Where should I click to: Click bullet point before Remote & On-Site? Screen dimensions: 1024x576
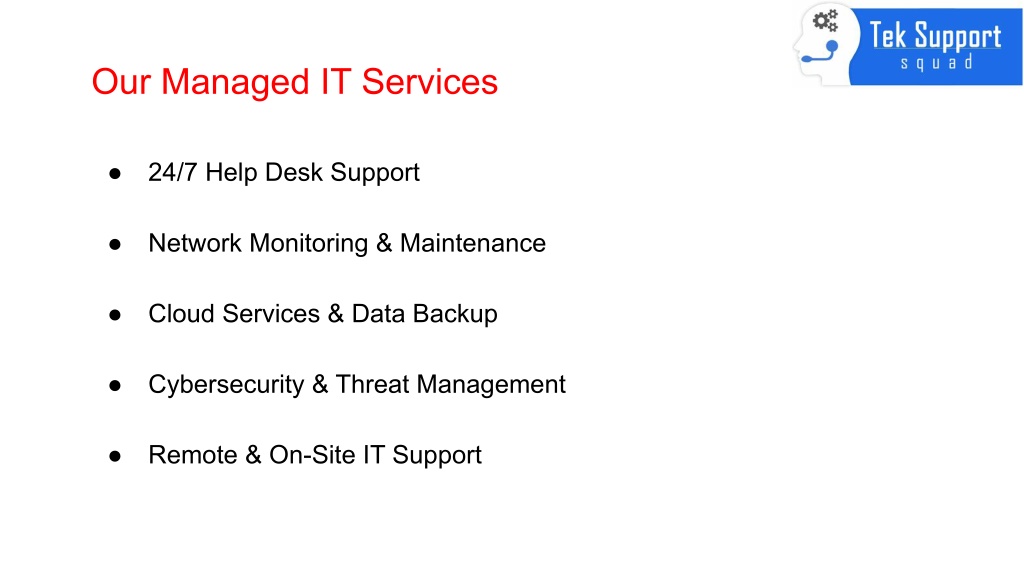(x=115, y=456)
